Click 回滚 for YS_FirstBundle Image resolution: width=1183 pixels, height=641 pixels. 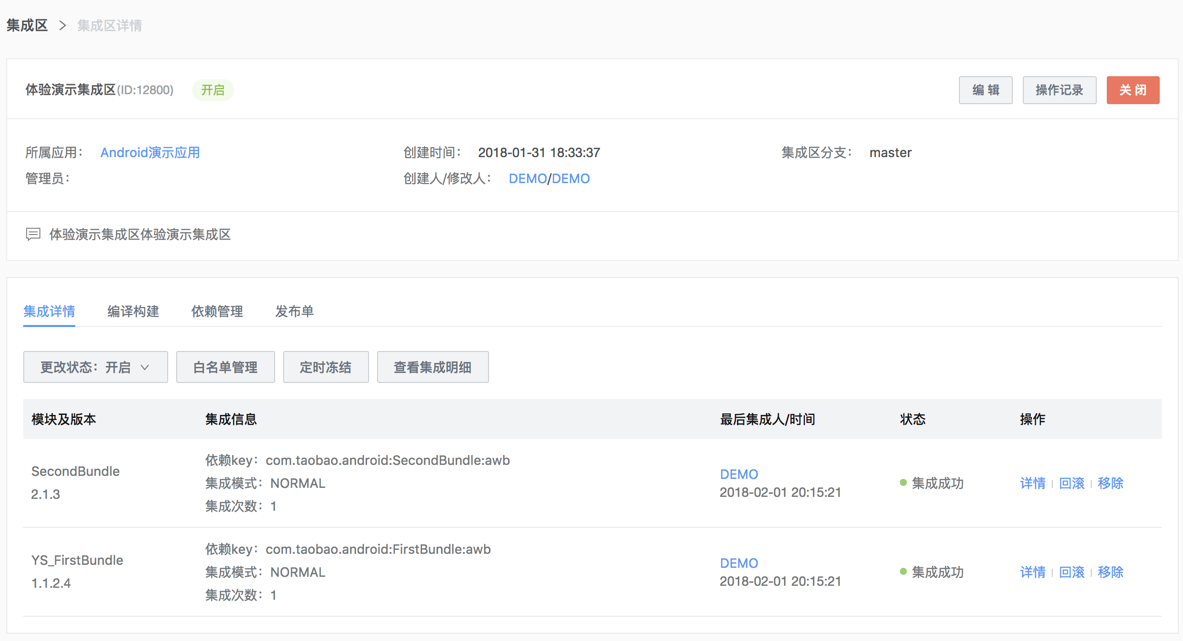1071,572
